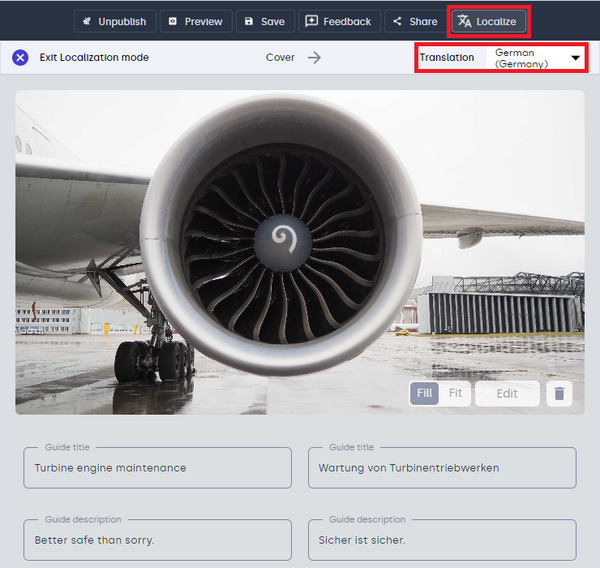The height and width of the screenshot is (568, 600).
Task: Switch image mode to Fill
Action: [x=424, y=393]
